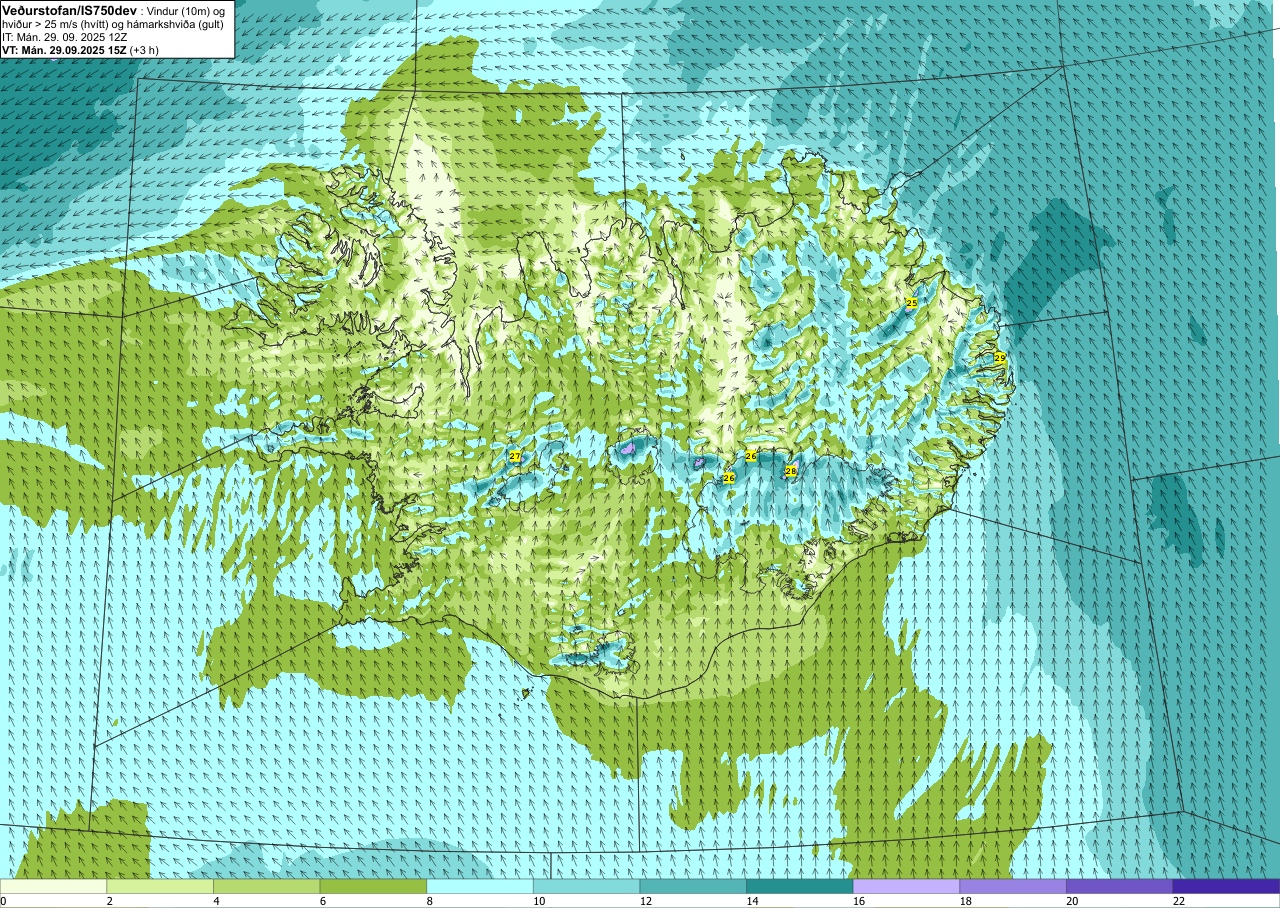1280x908 pixels.
Task: Pick the darkest purple swatch above 22 m/s
Action: pyautogui.click(x=1226, y=886)
